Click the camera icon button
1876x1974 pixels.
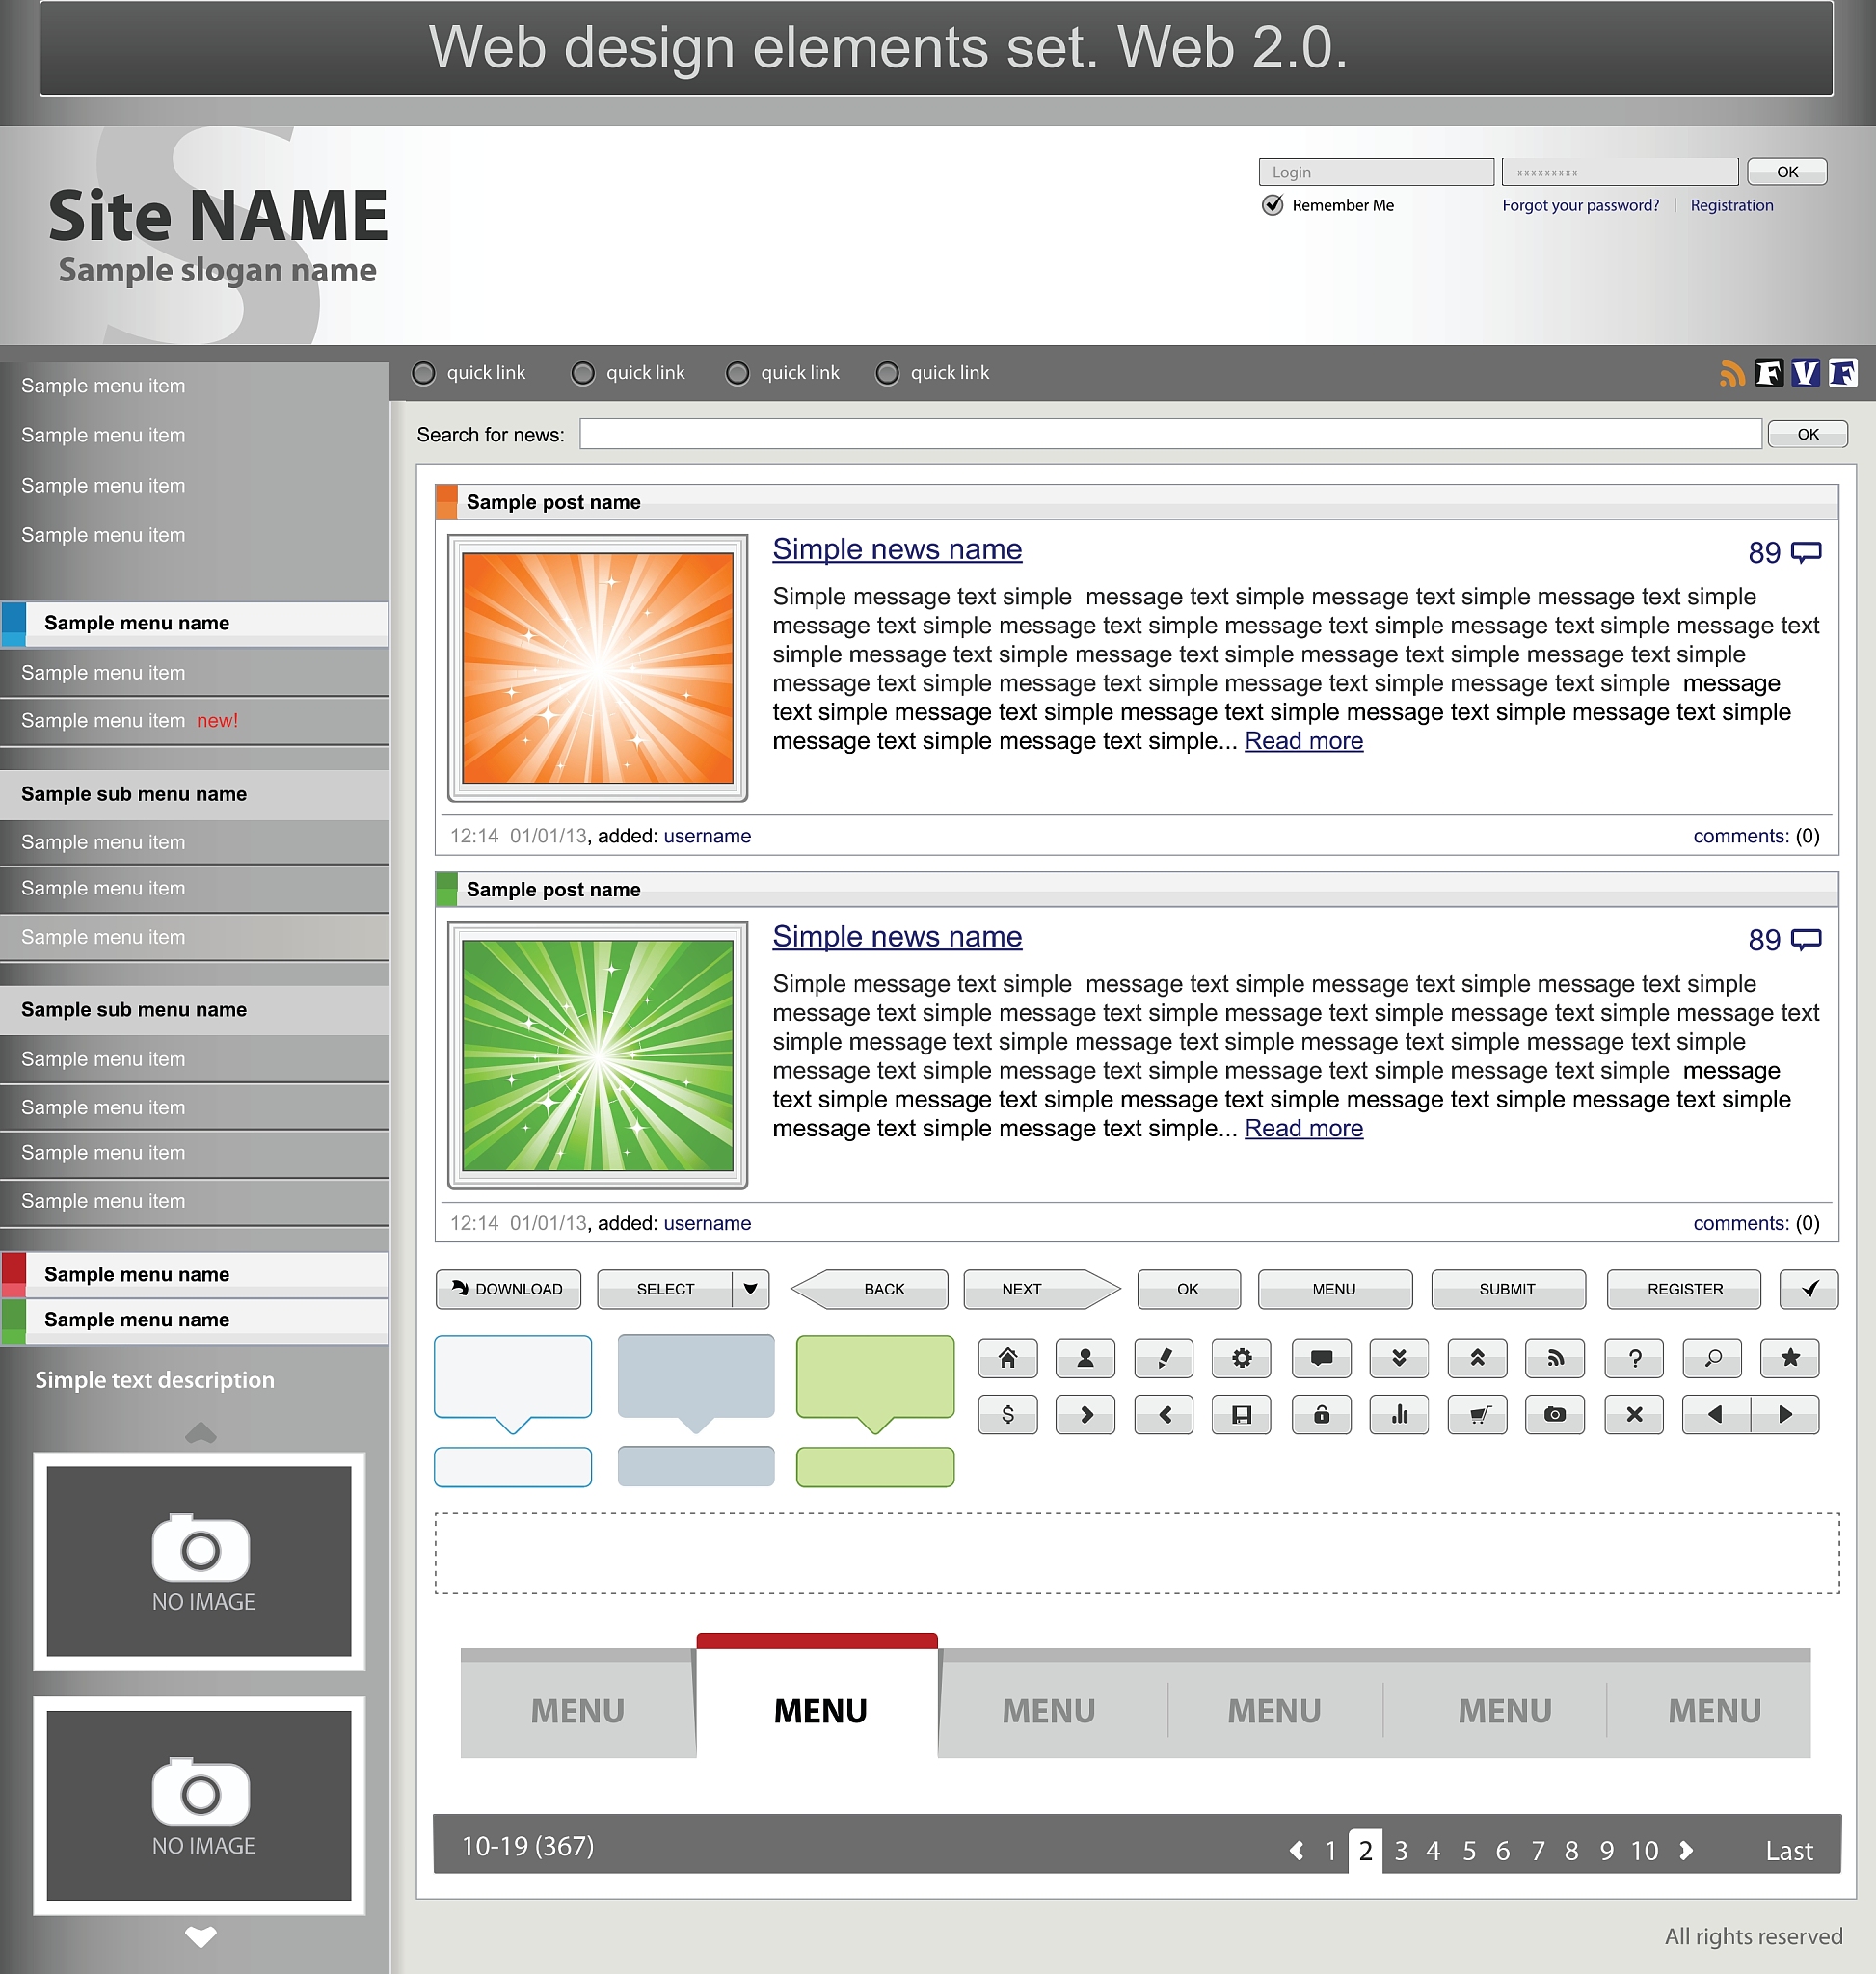1554,1414
